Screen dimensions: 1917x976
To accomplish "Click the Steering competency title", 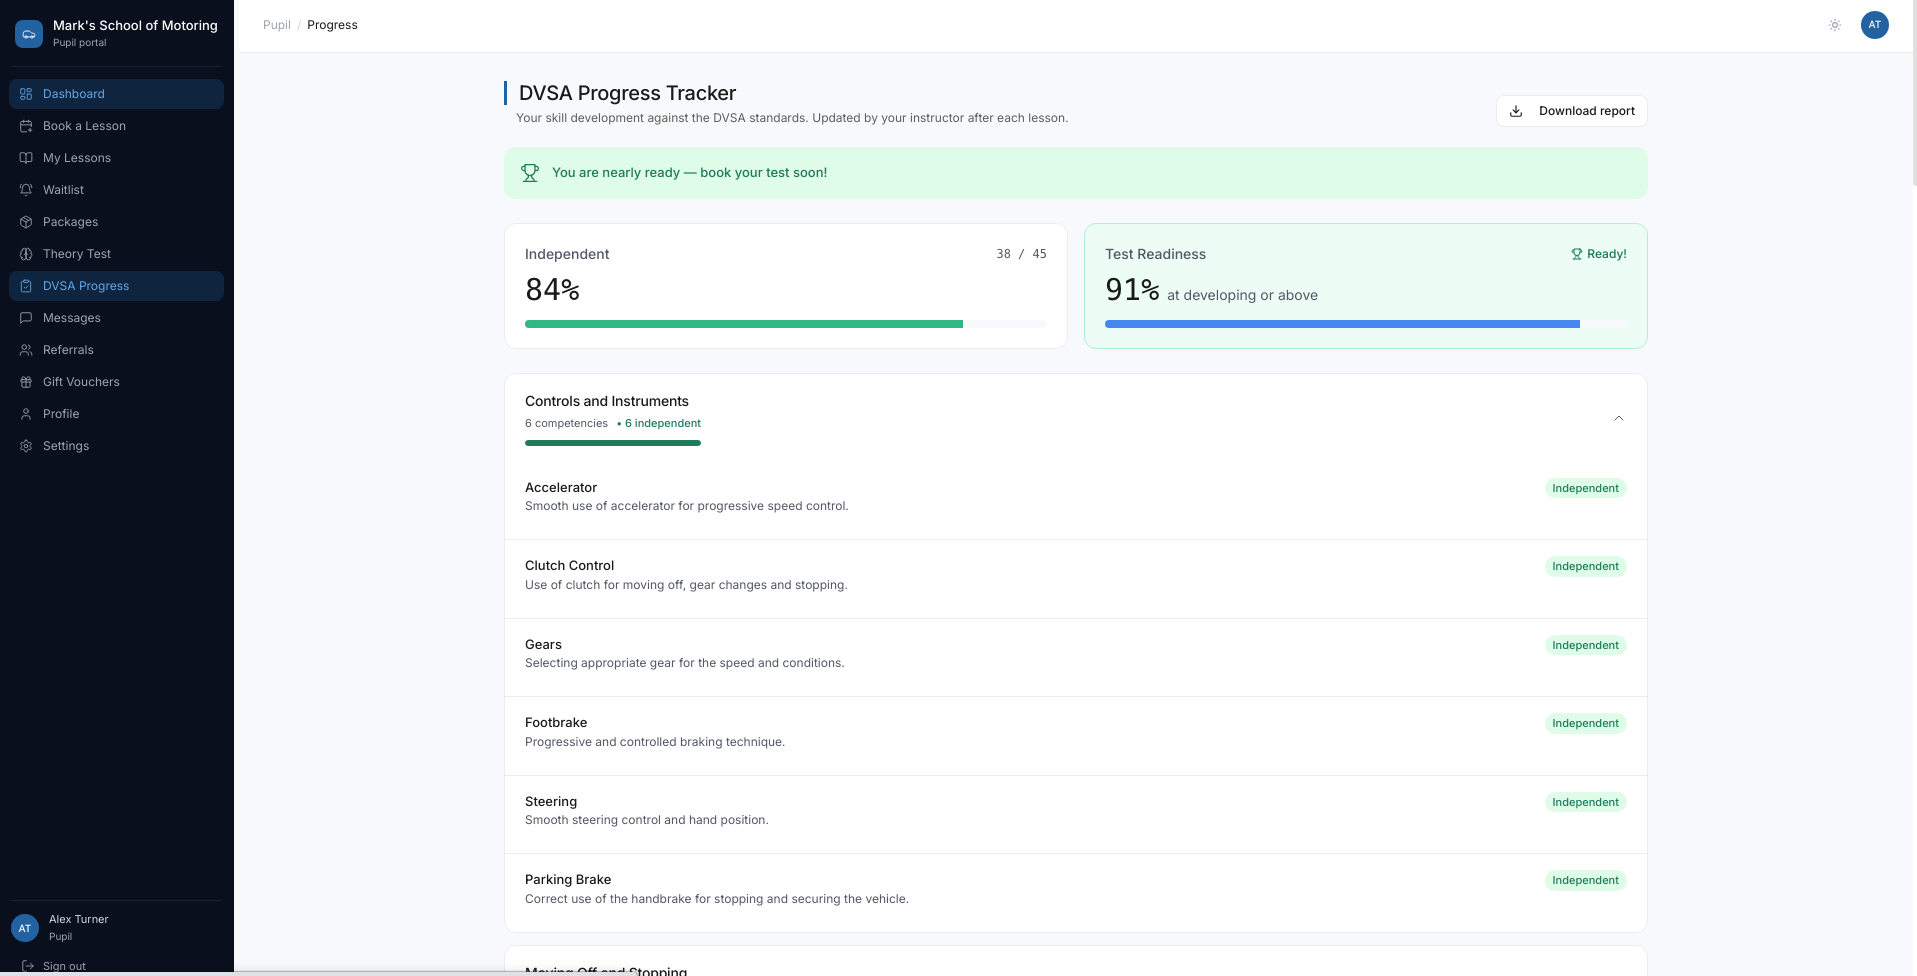I will tap(551, 802).
